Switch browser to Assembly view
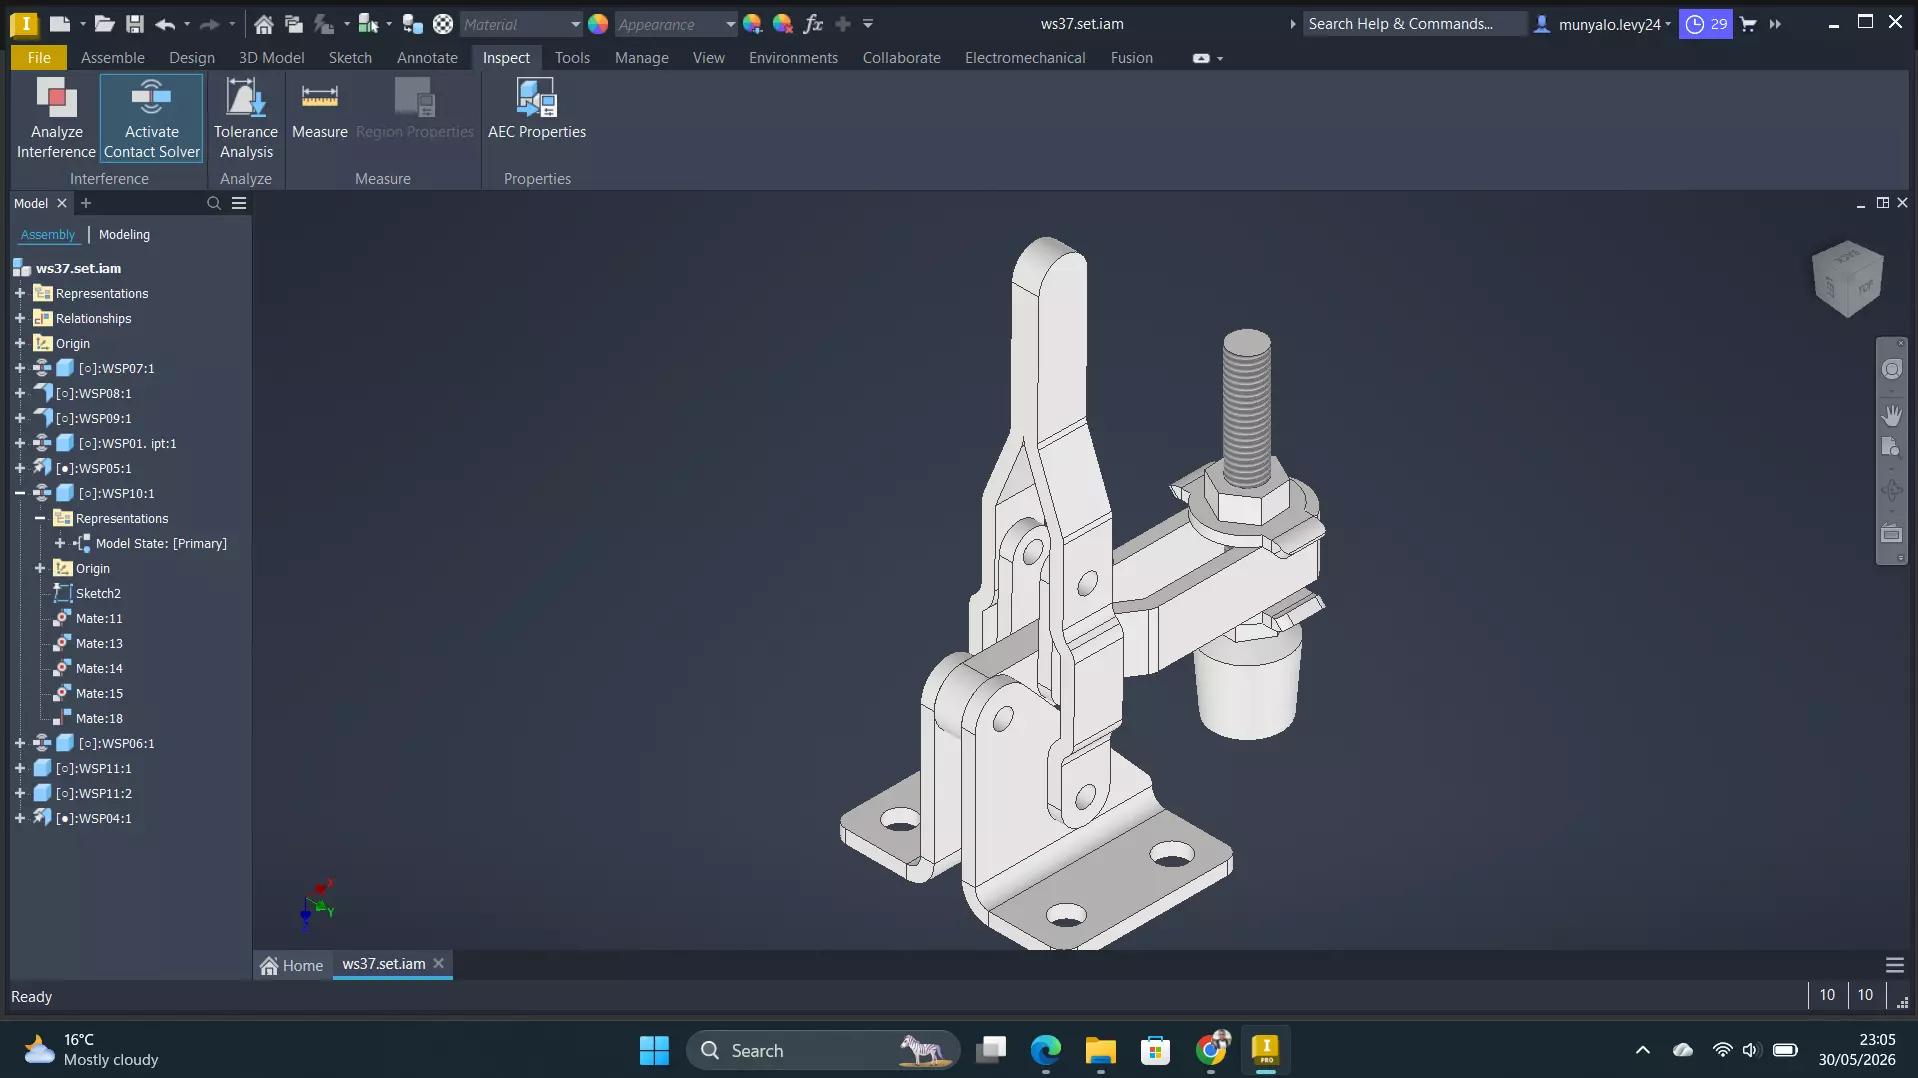This screenshot has height=1078, width=1918. pyautogui.click(x=48, y=235)
